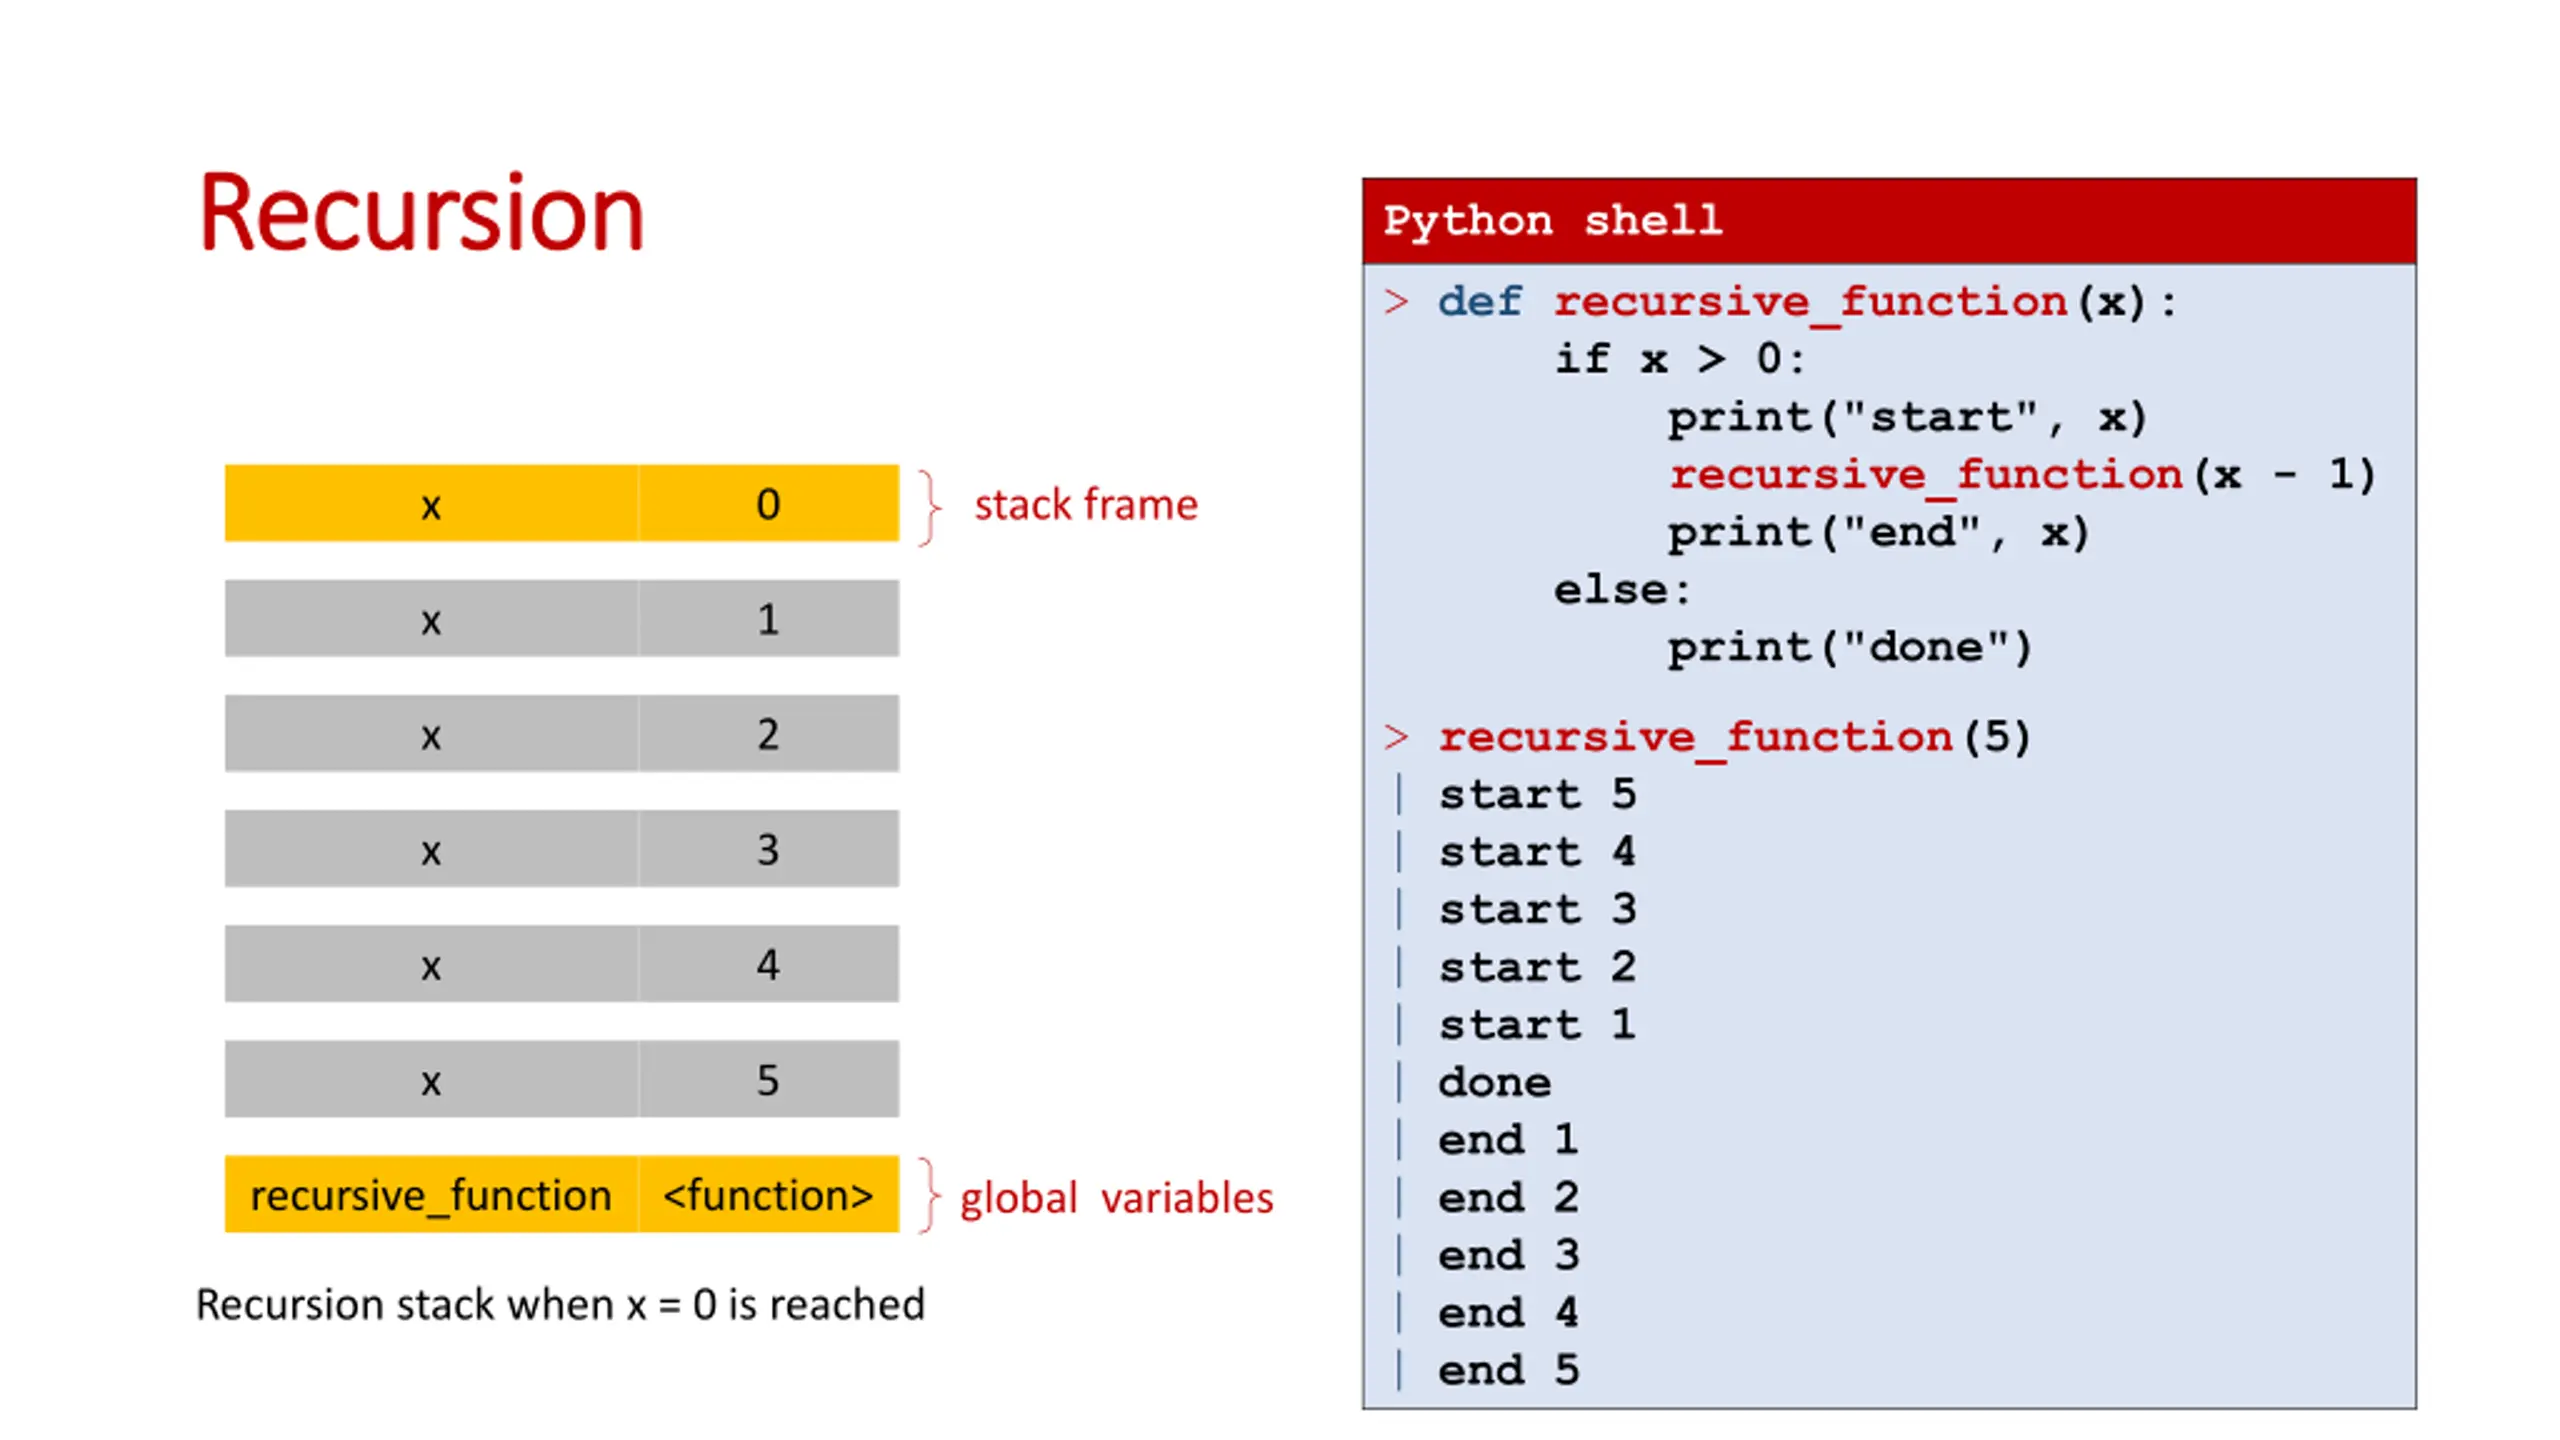Click the "end 2" output line
This screenshot has width=2560, height=1440.
coord(1508,1197)
